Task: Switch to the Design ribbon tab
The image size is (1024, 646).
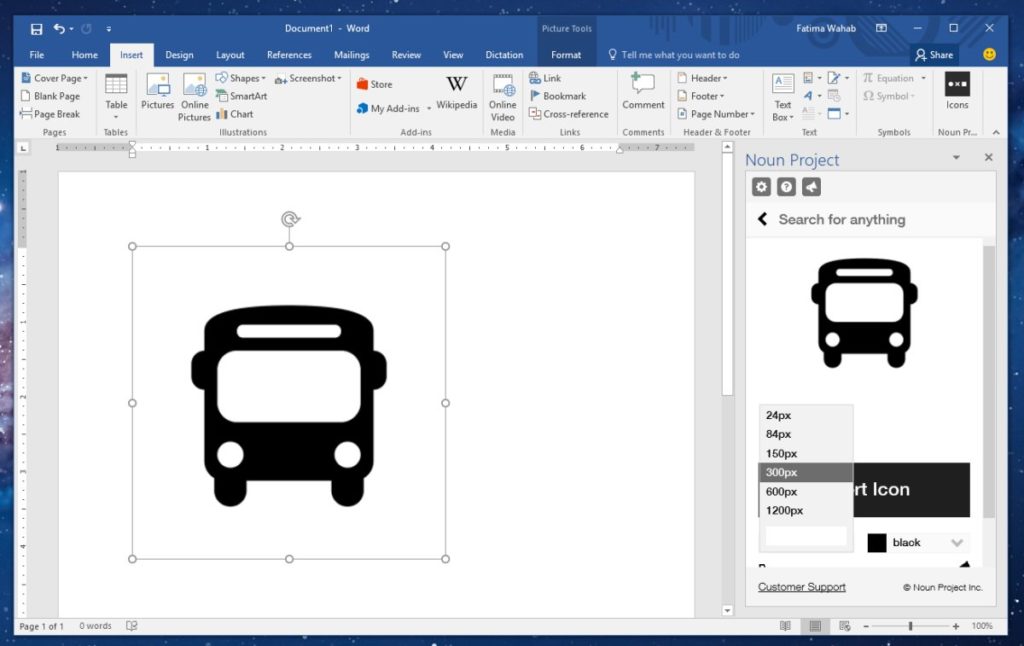Action: click(x=179, y=55)
